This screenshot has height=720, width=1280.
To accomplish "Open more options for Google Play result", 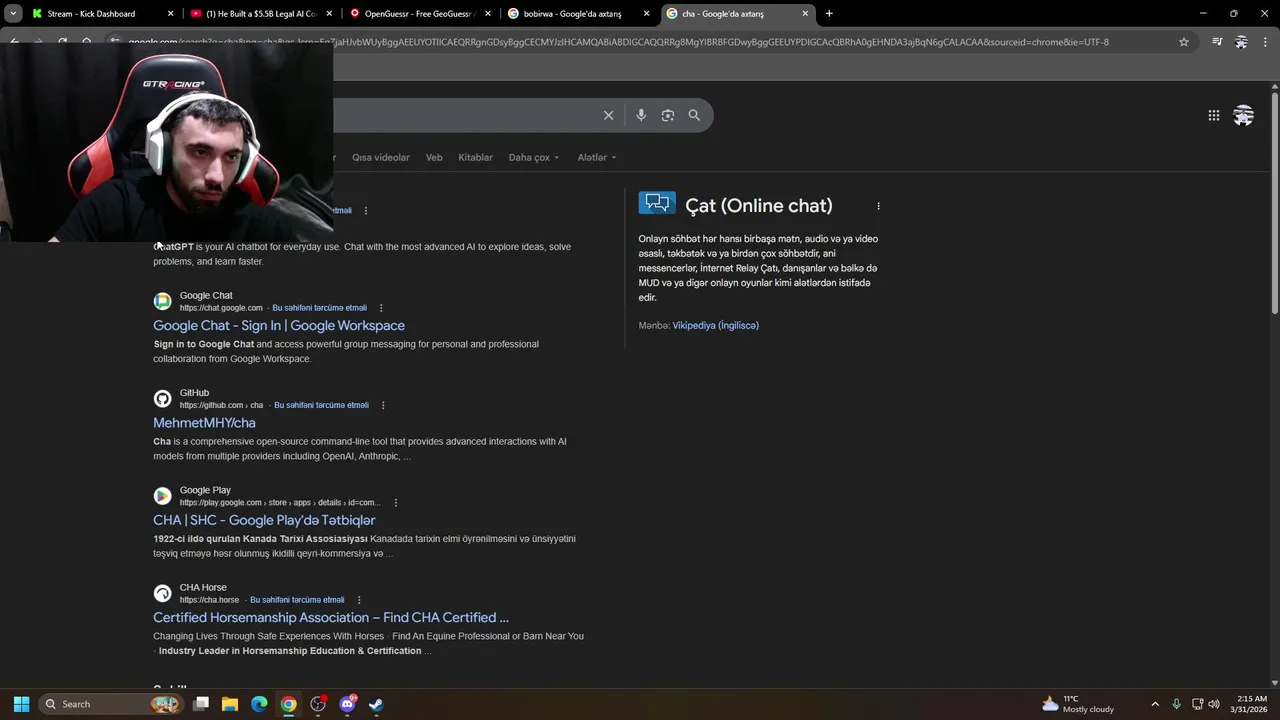I will pyautogui.click(x=396, y=503).
